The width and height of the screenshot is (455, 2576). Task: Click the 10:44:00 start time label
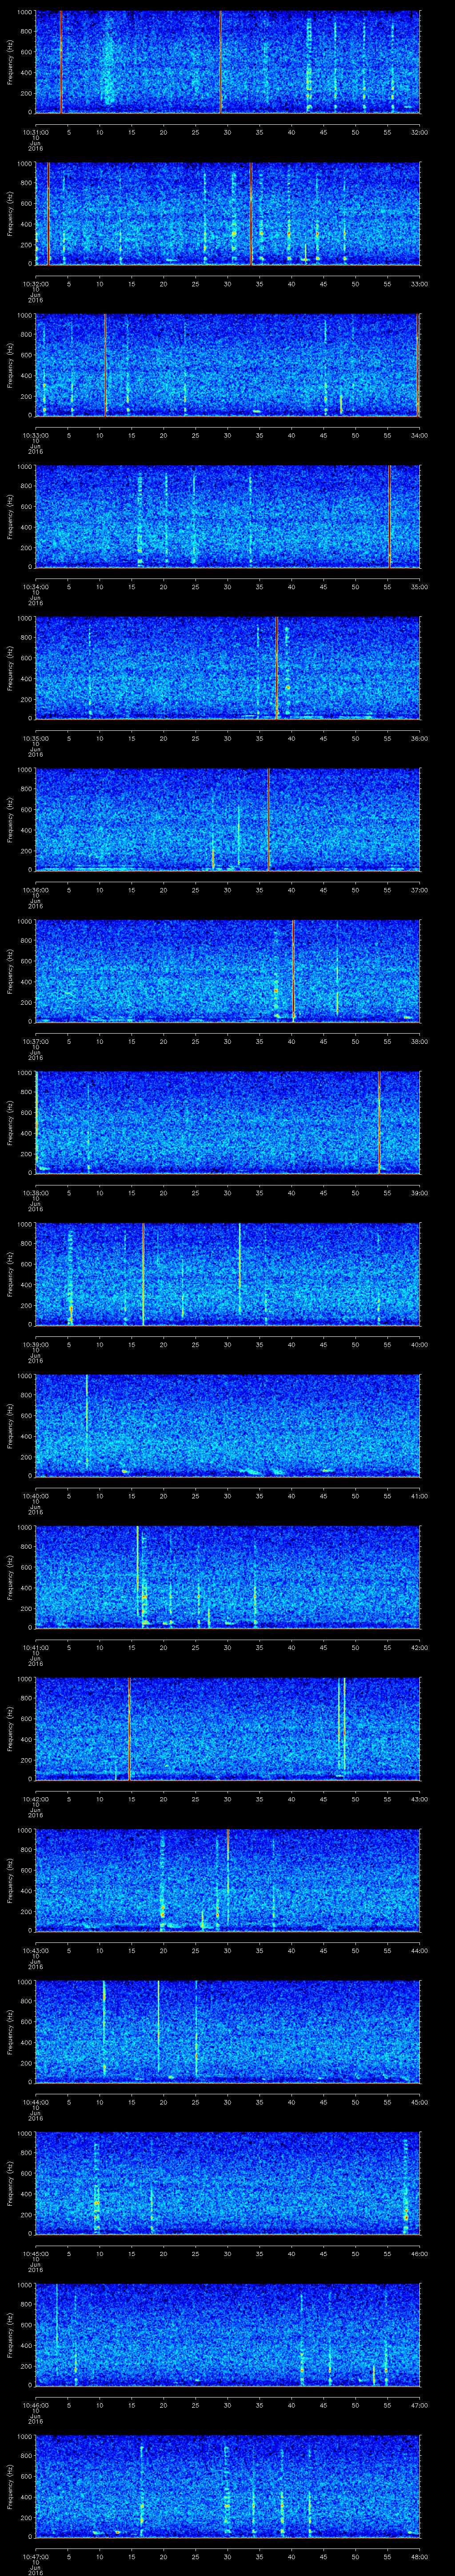35,2101
